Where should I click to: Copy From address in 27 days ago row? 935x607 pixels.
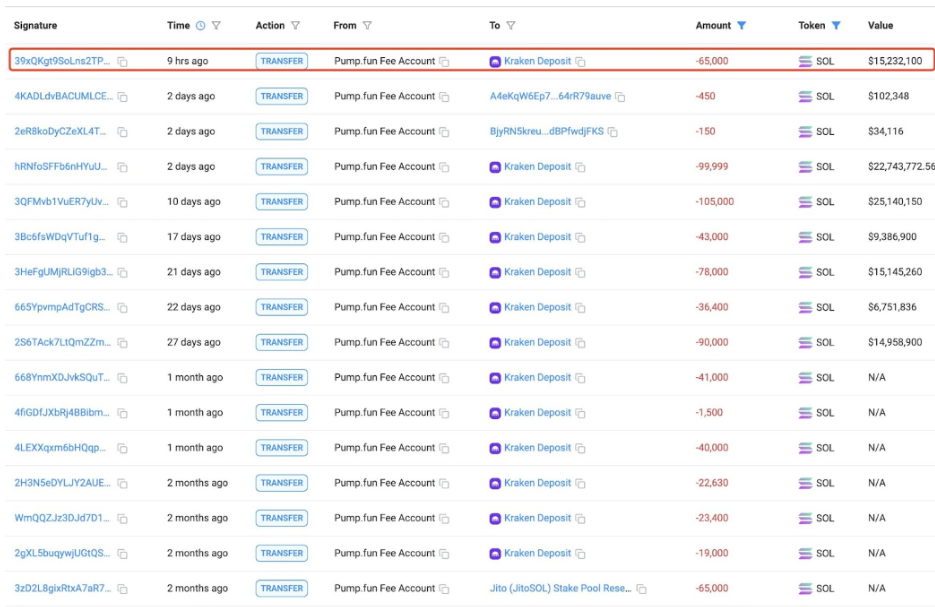tap(444, 343)
